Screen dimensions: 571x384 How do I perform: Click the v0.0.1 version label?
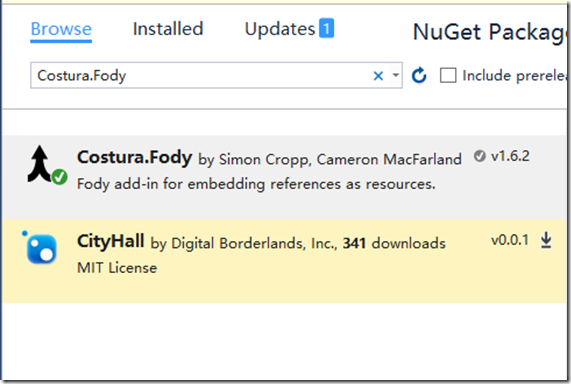coord(510,240)
